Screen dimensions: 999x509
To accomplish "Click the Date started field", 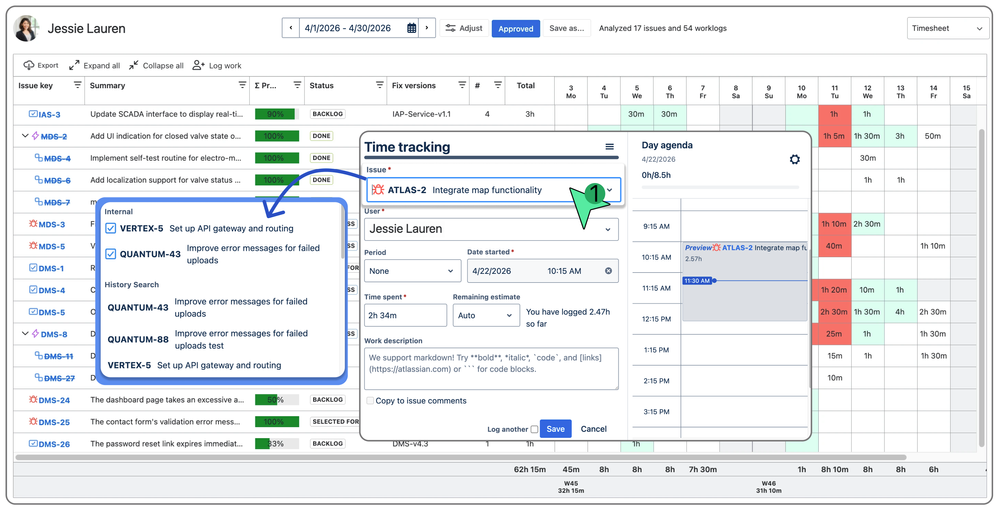I will tap(543, 271).
